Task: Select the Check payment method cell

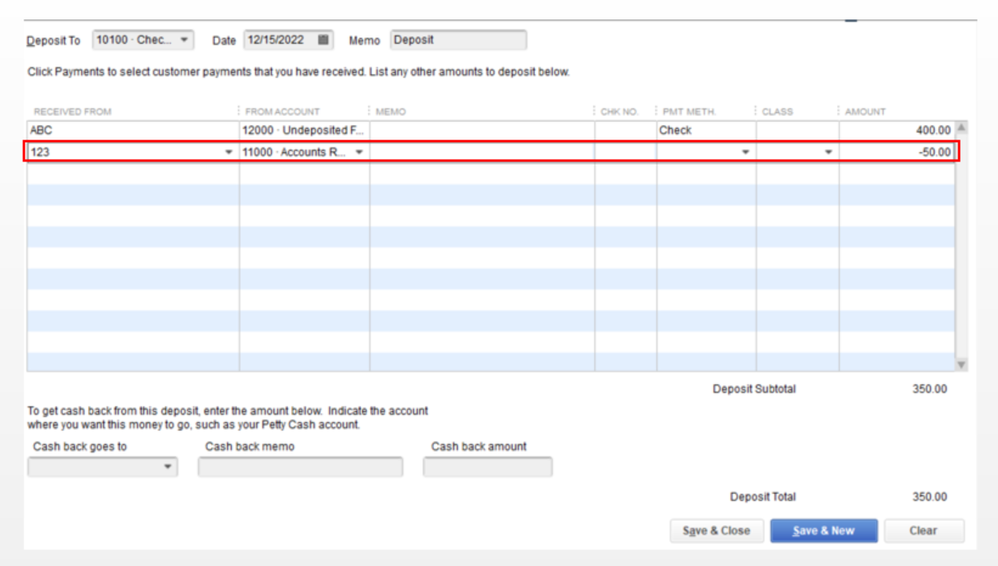Action: (x=706, y=130)
